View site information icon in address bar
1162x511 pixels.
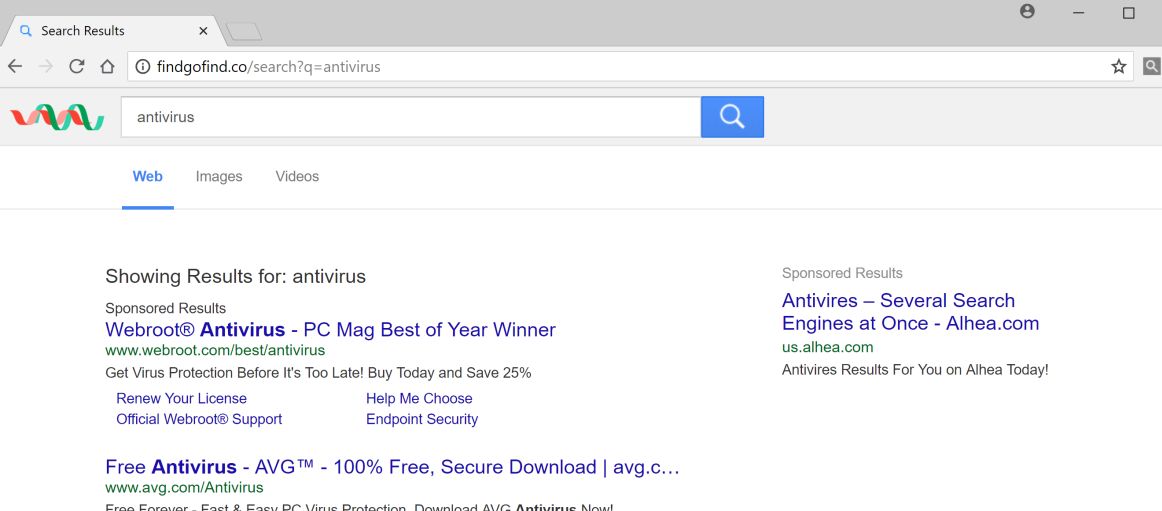tap(142, 67)
